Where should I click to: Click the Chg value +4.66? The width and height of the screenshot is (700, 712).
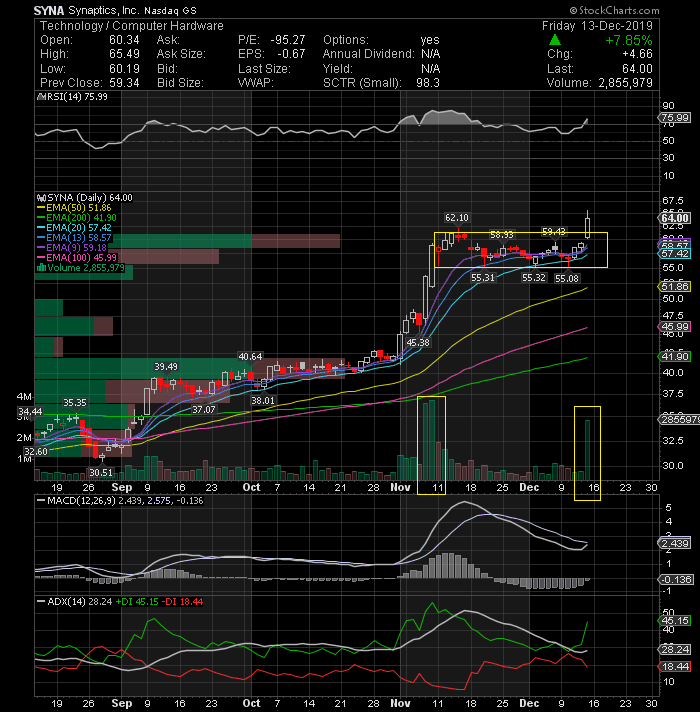(636, 54)
